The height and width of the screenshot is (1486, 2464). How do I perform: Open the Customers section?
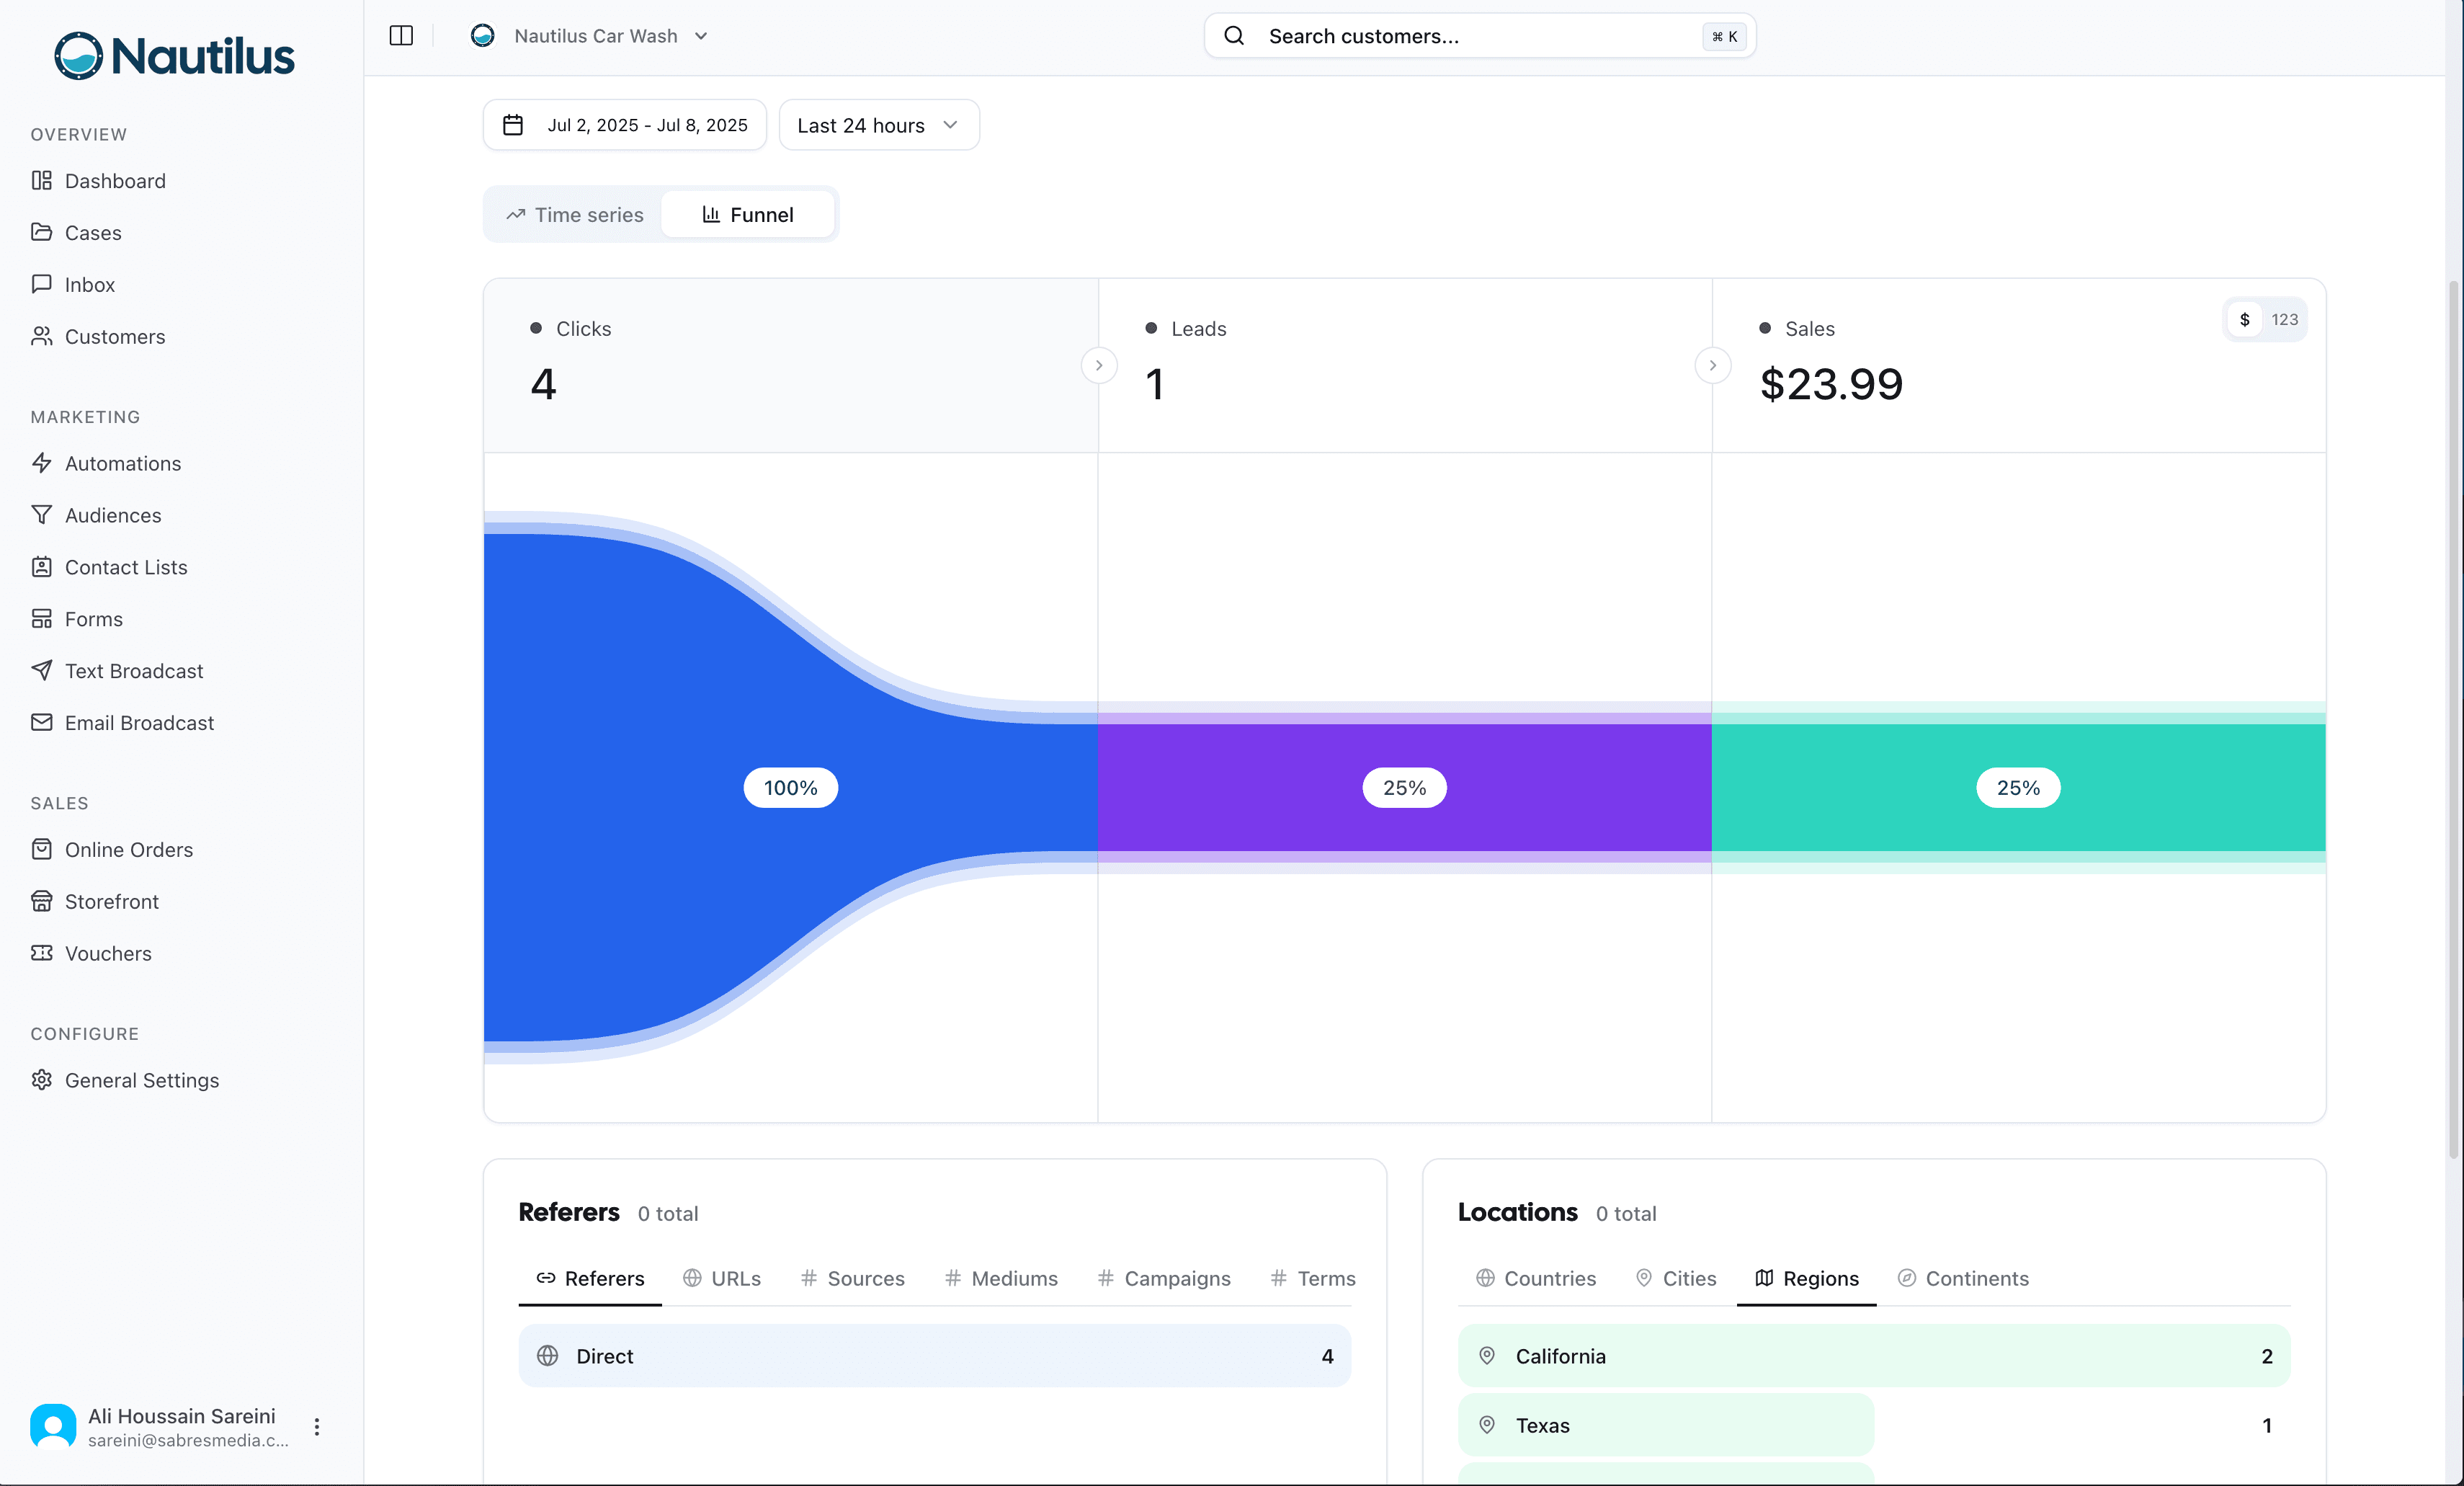click(115, 337)
